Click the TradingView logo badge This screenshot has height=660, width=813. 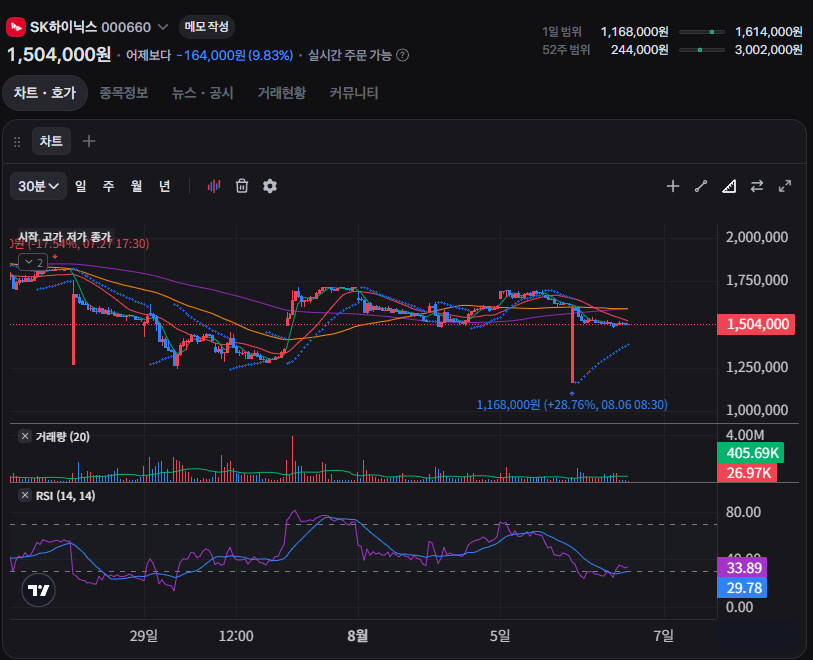coord(38,590)
